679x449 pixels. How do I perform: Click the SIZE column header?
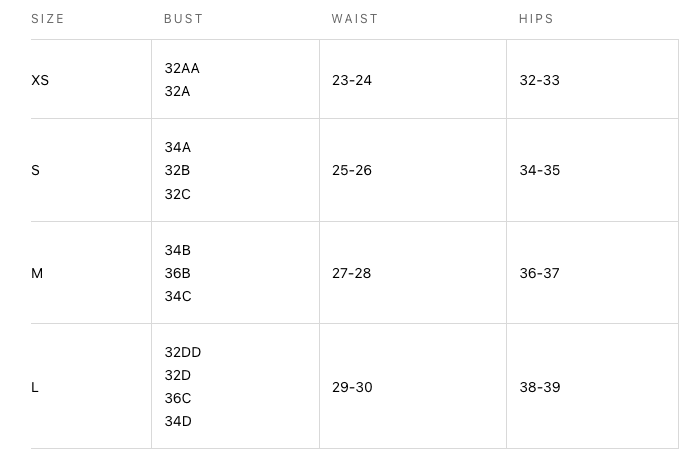48,19
